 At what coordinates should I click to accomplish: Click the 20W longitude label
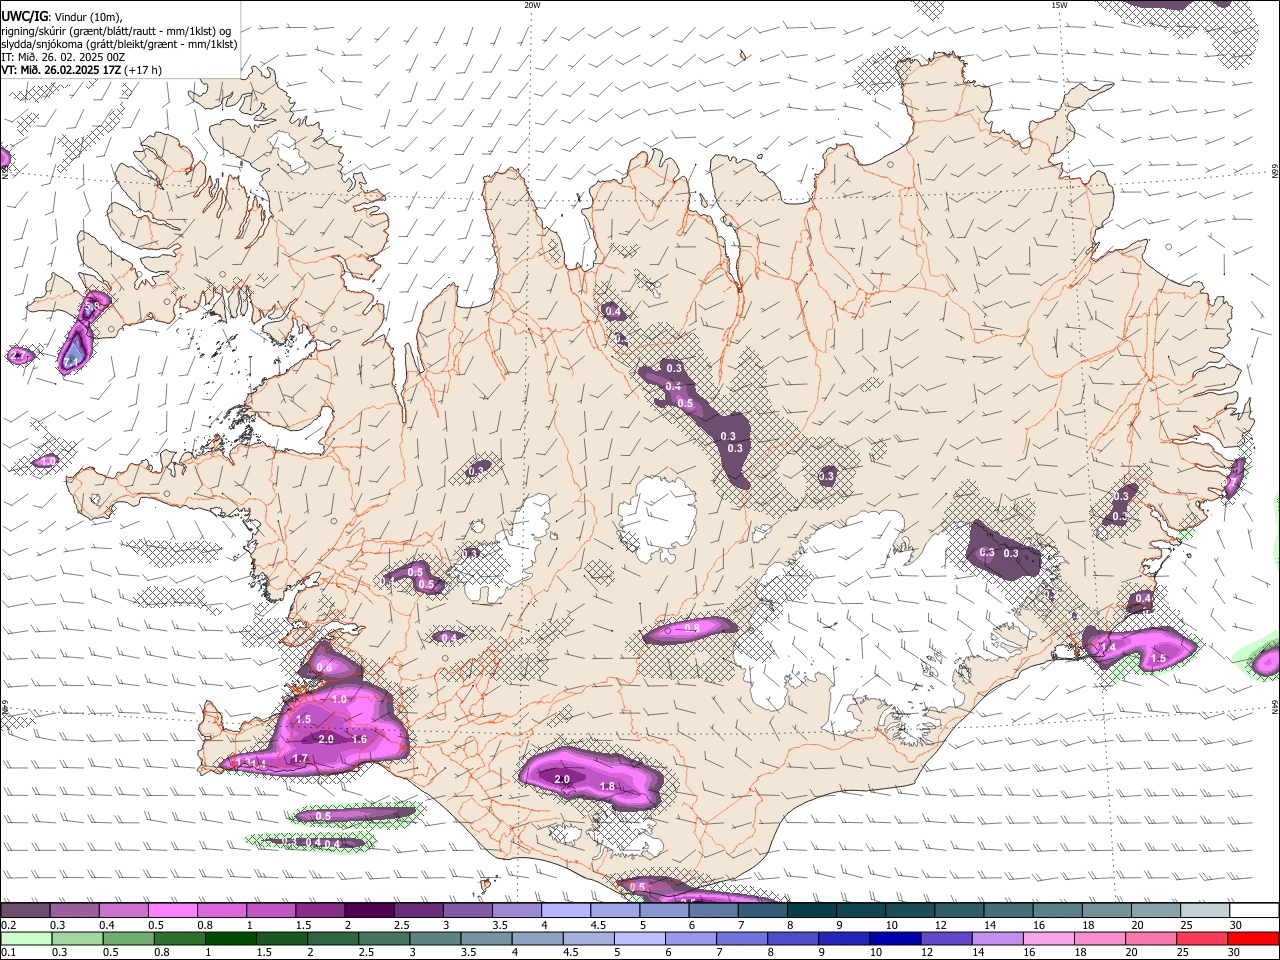click(532, 5)
